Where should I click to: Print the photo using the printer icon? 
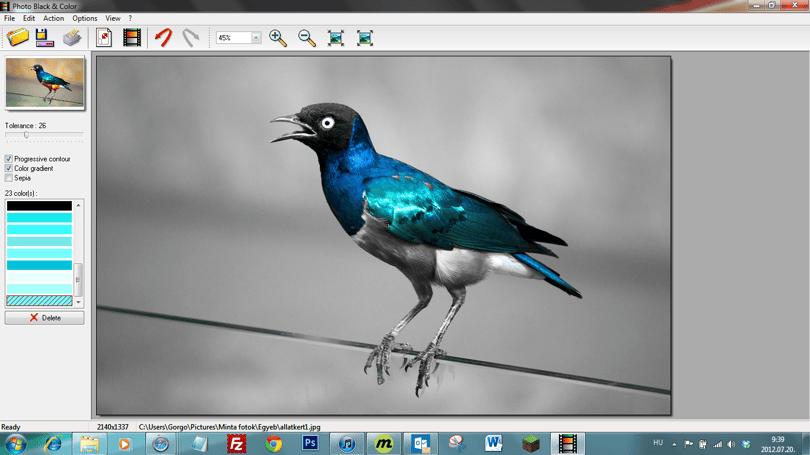point(72,38)
